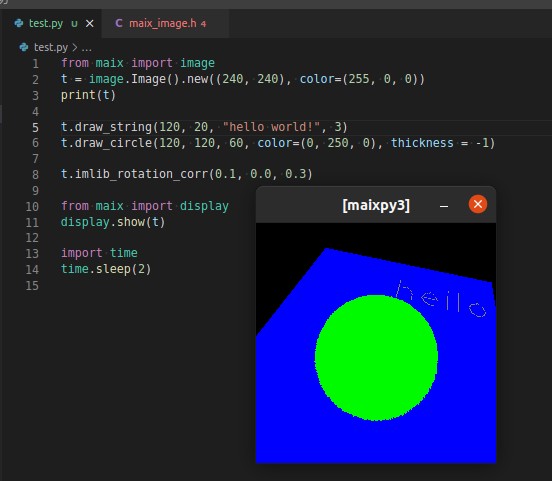The height and width of the screenshot is (481, 552).
Task: Close the test.py tab
Action: [90, 24]
